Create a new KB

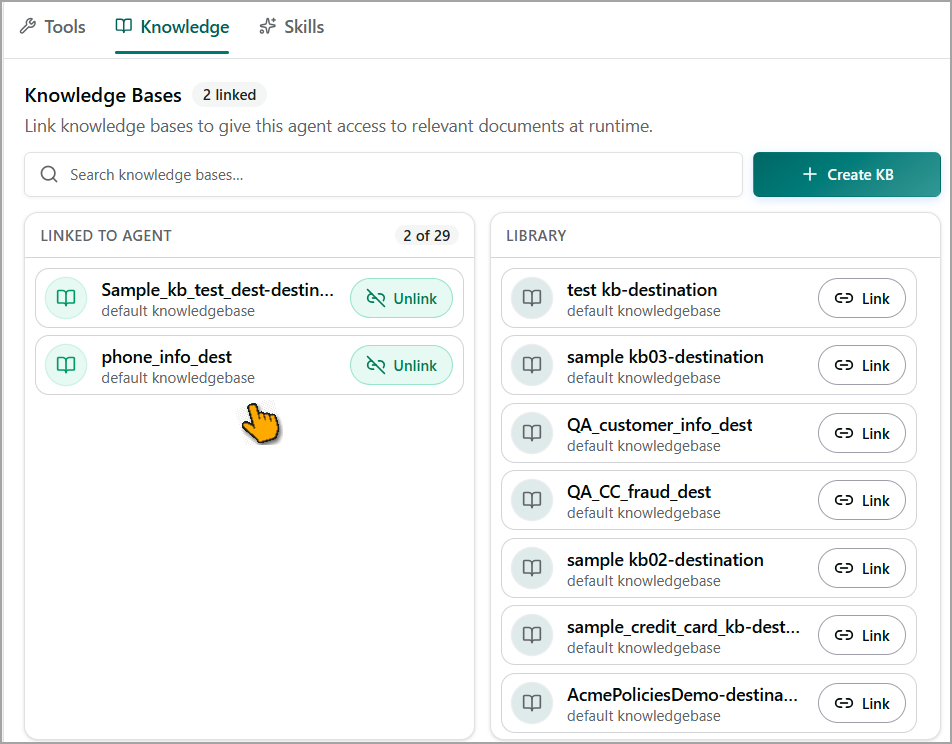[847, 175]
